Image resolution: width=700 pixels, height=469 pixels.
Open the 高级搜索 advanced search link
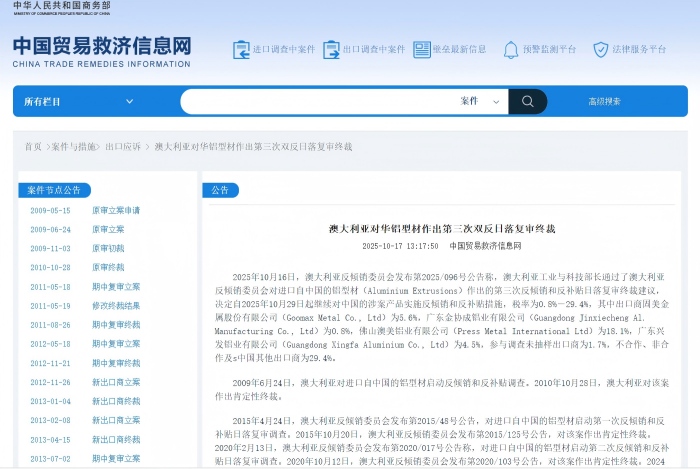tap(604, 101)
